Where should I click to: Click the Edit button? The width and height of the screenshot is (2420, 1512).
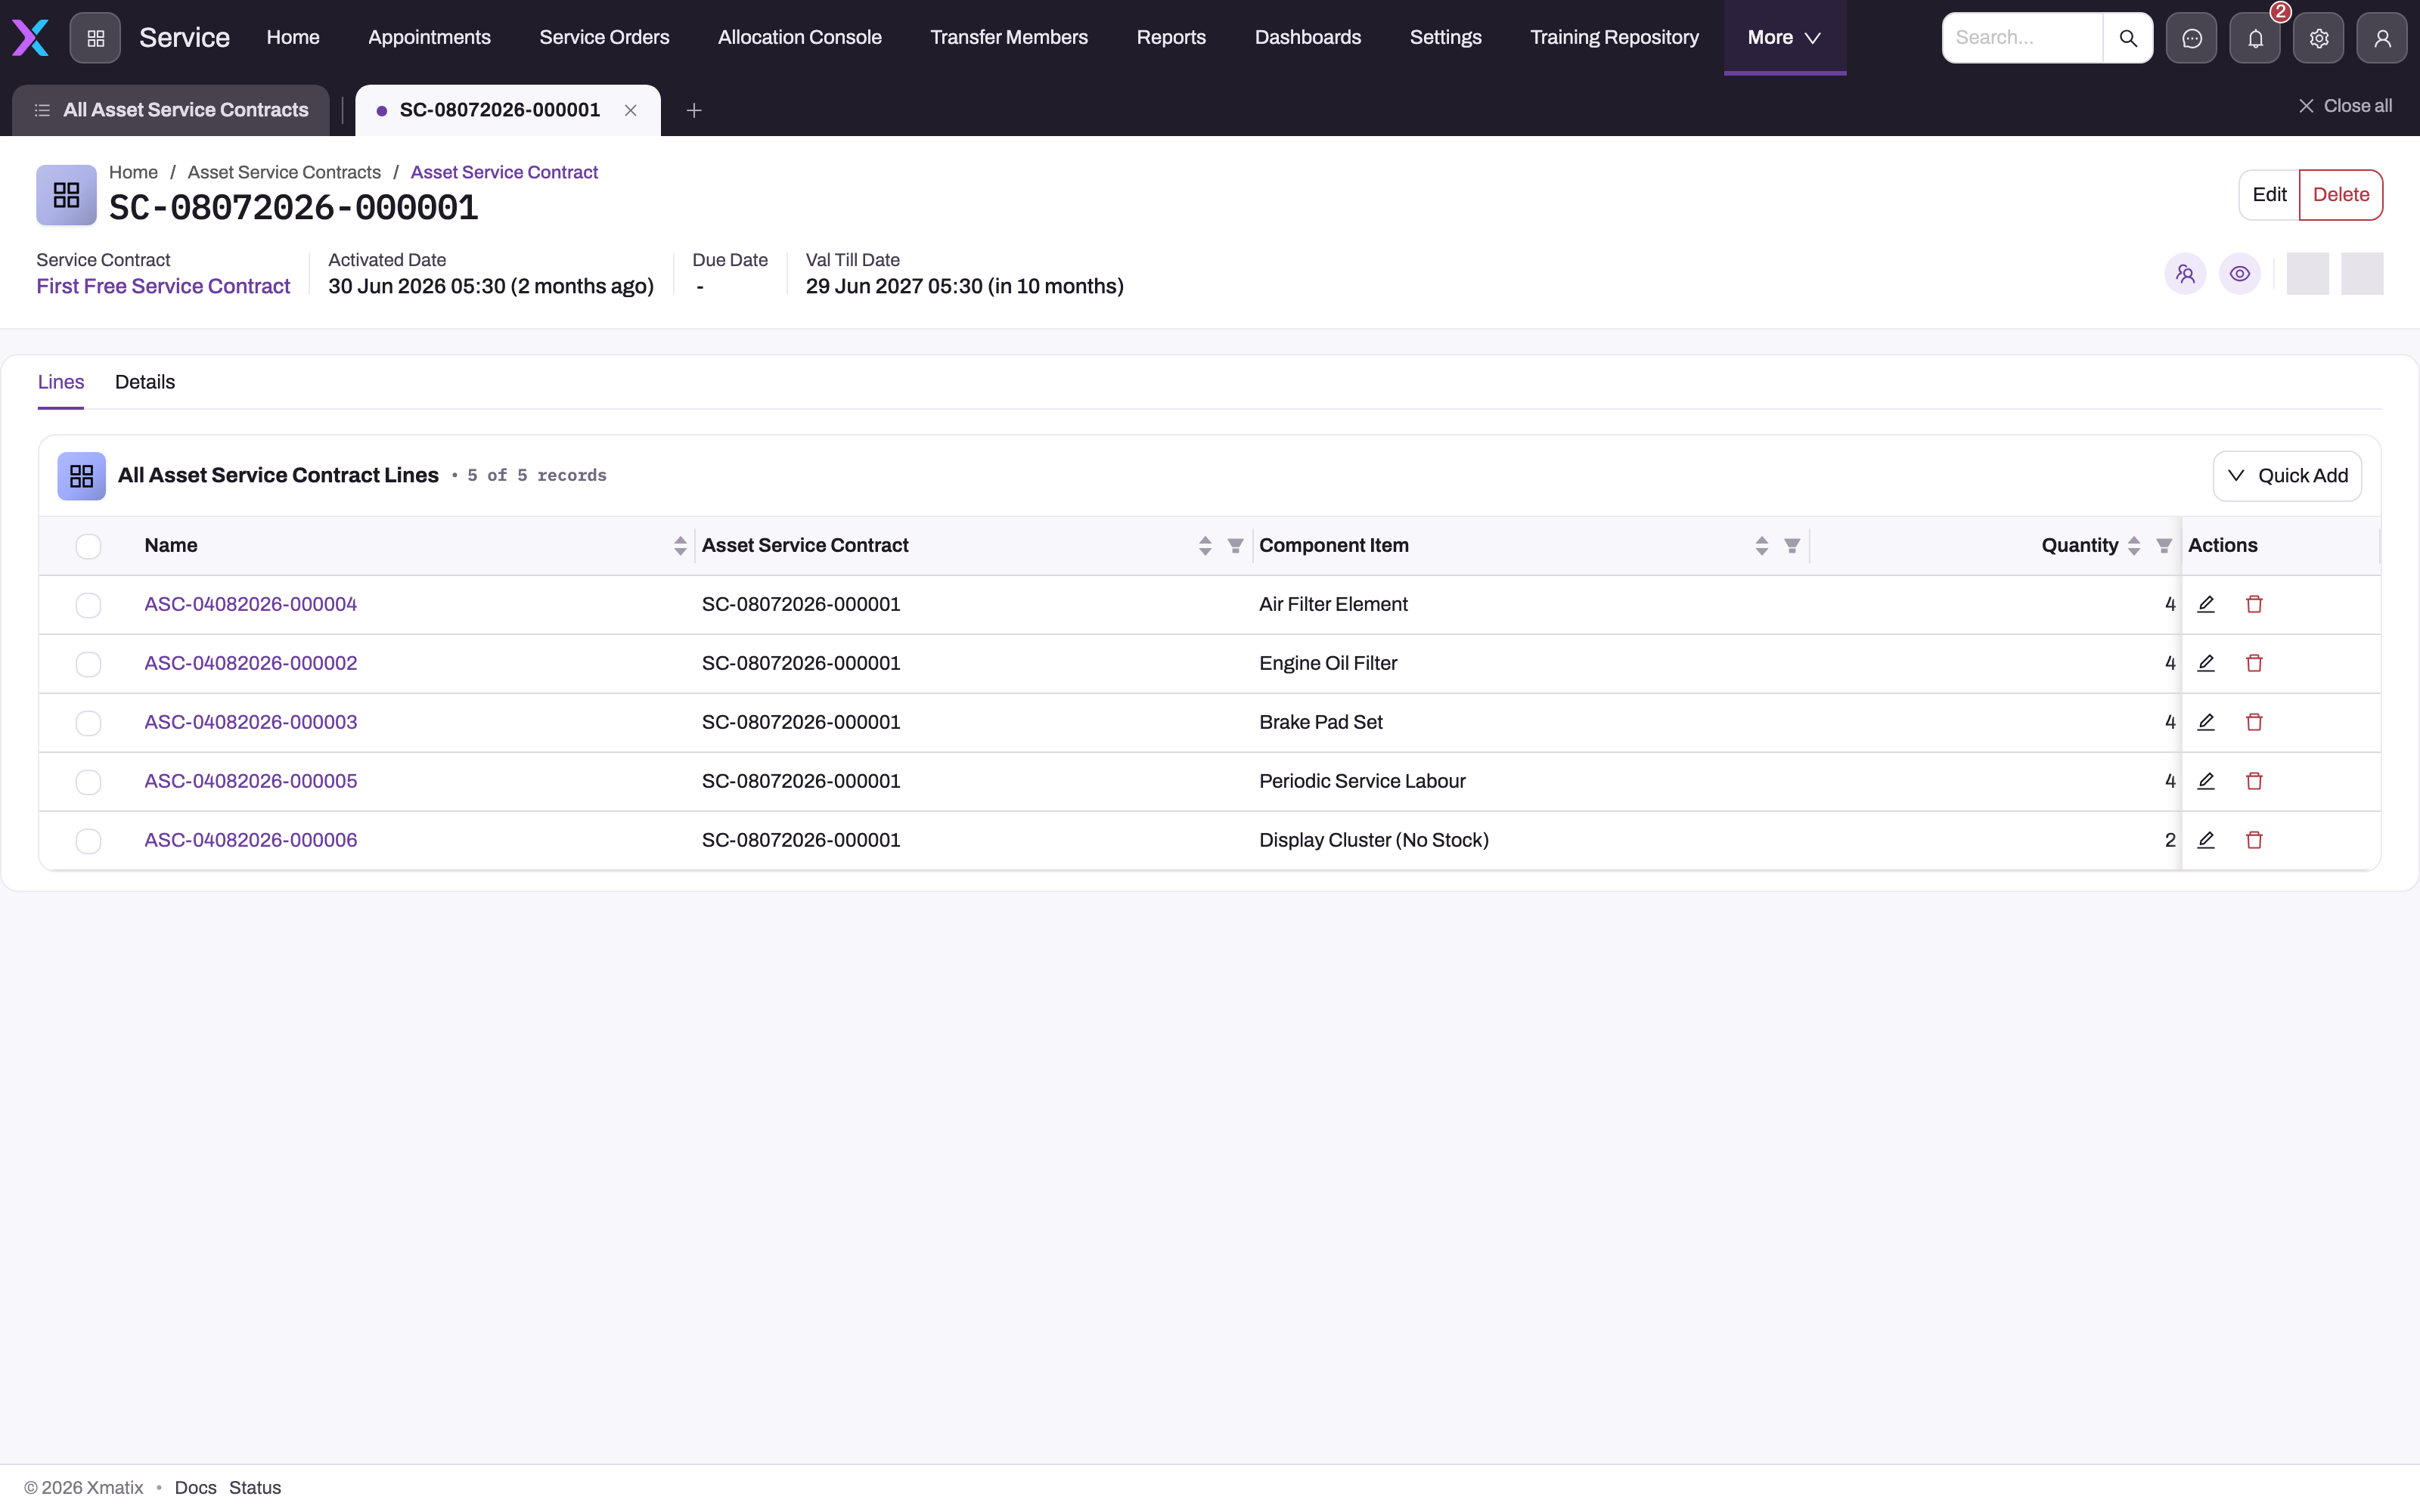coord(2269,195)
